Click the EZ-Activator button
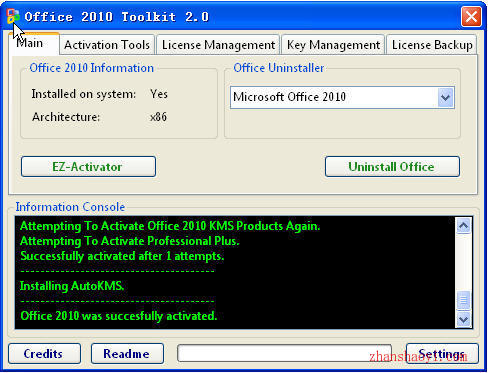This screenshot has width=488, height=373. (88, 166)
